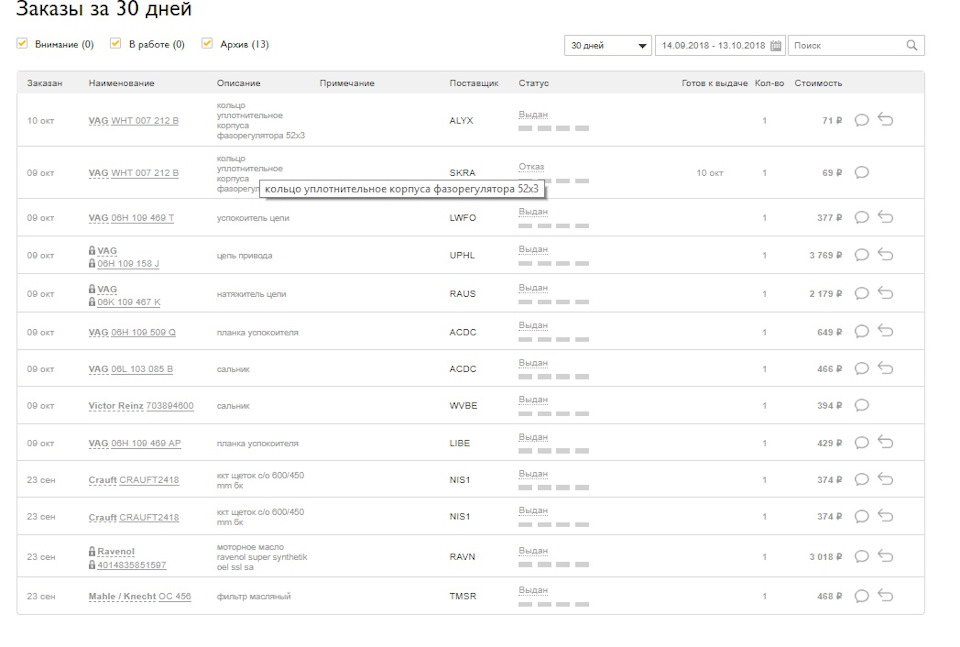Click the Наименование column header
The image size is (960, 647).
pos(121,83)
